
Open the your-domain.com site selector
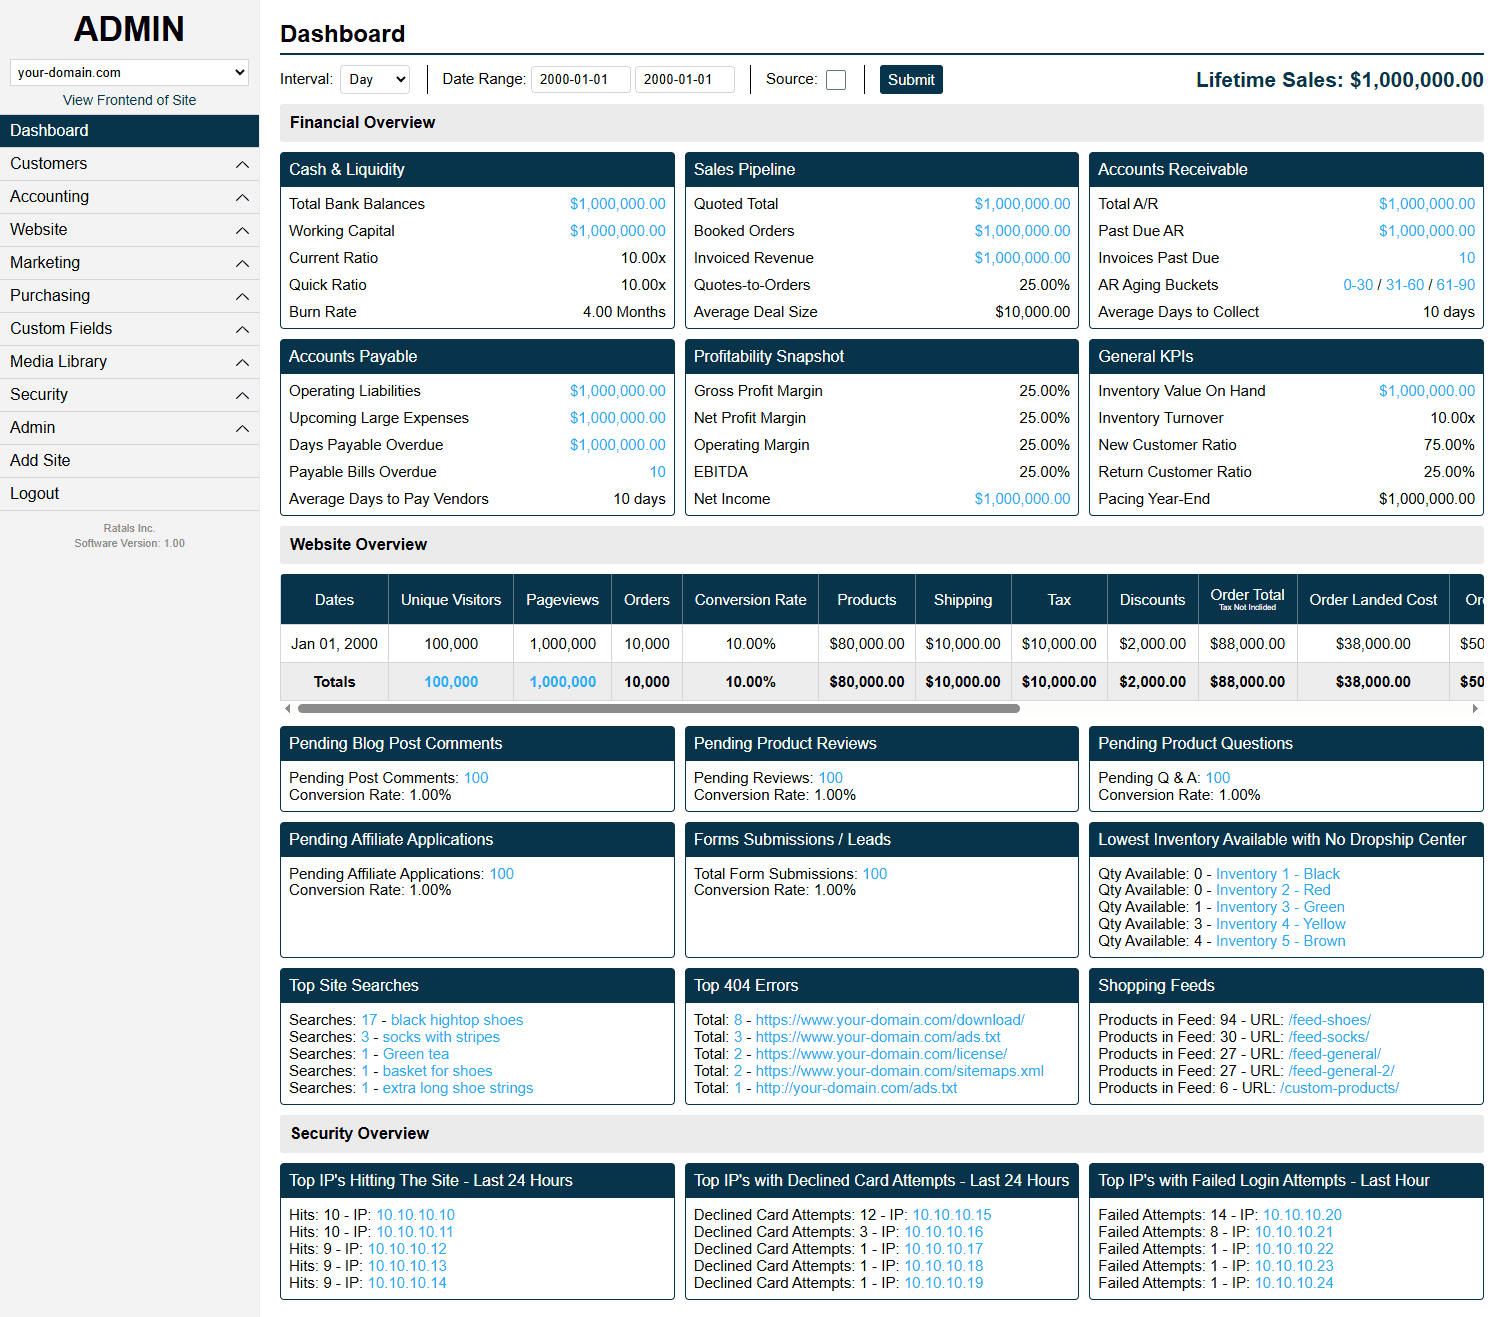click(x=128, y=71)
